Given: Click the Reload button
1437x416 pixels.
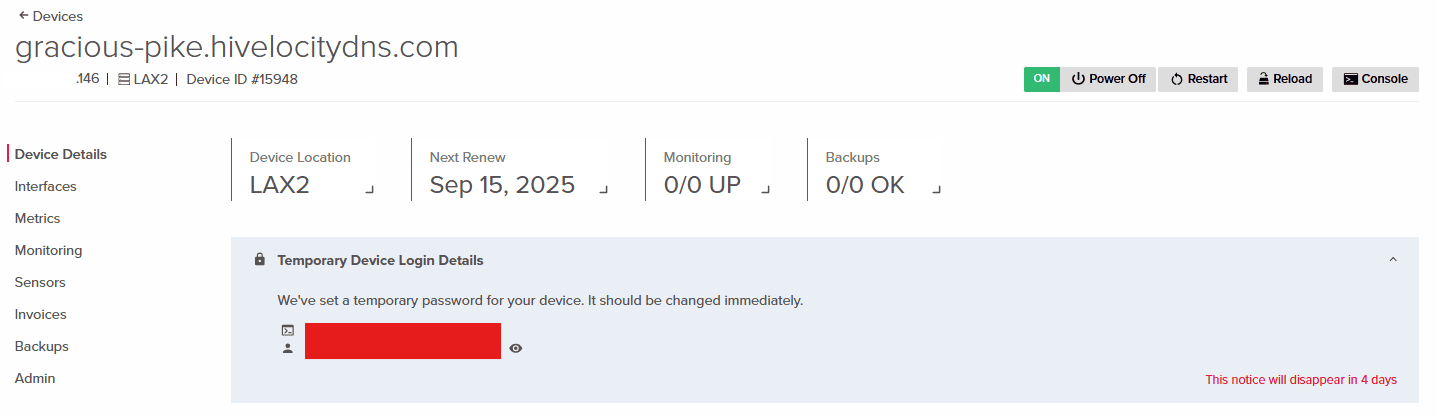Looking at the screenshot, I should point(1285,79).
